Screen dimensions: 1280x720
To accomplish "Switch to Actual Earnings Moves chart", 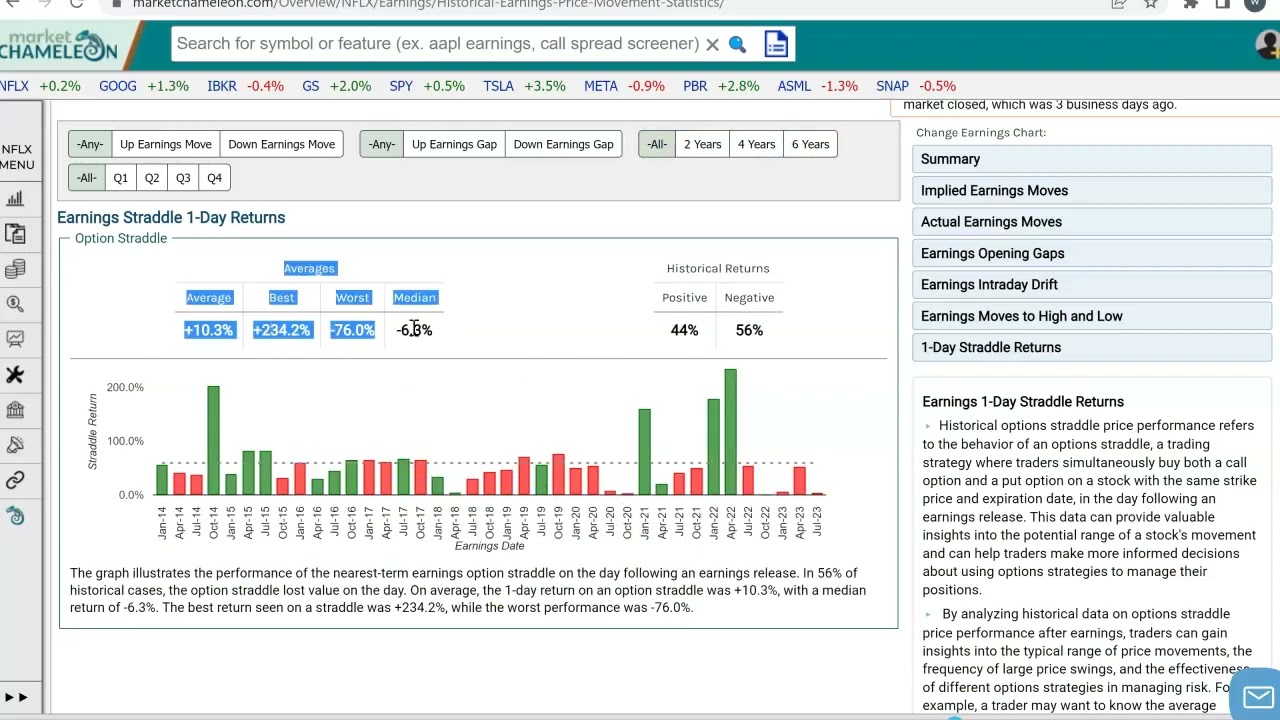I will pos(1092,222).
